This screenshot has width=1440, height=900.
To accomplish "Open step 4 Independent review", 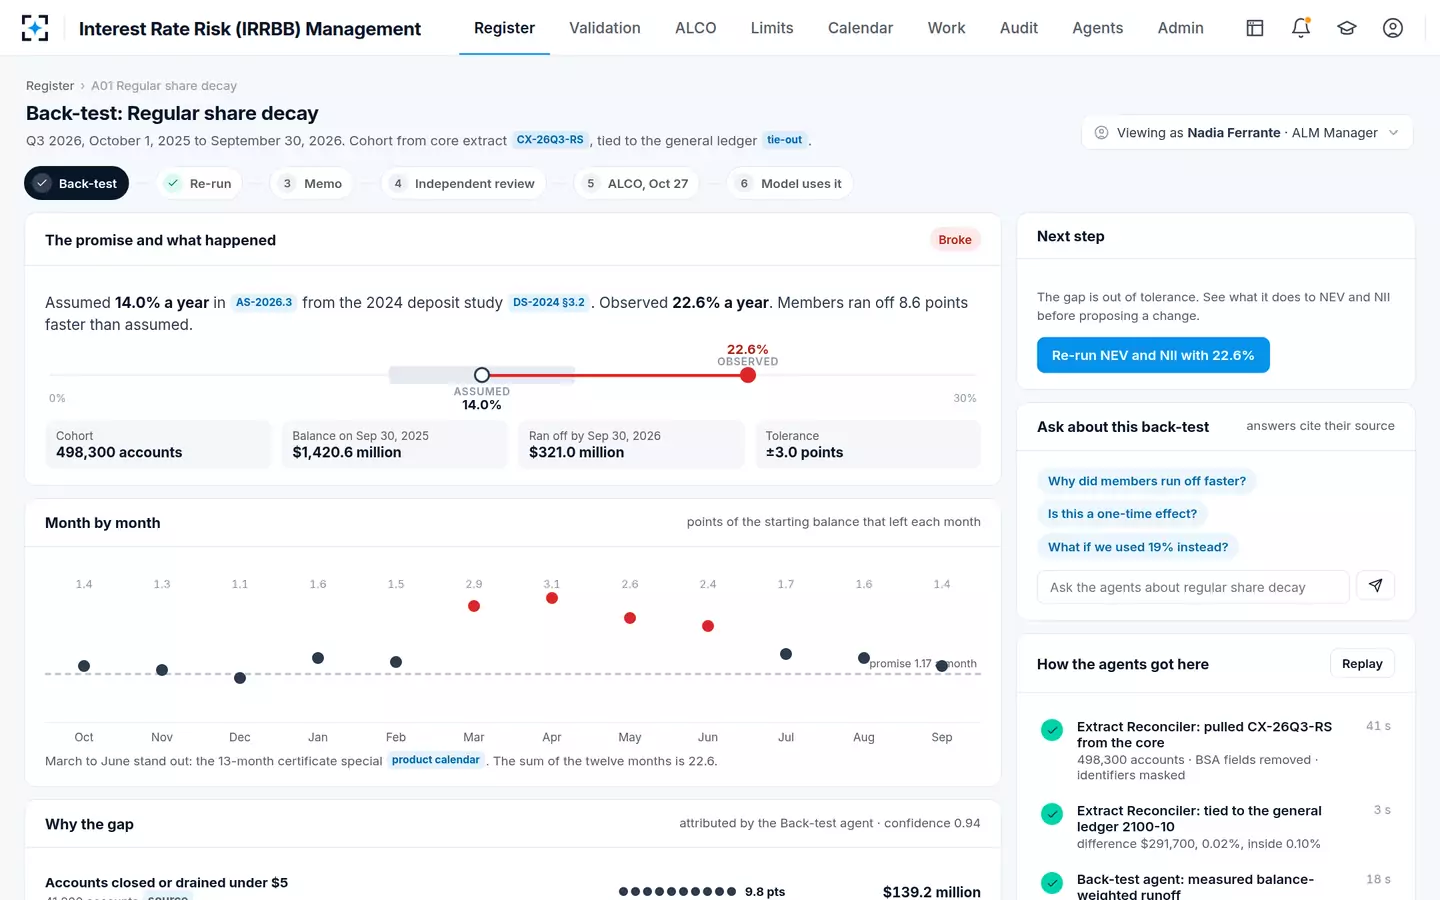I will (463, 183).
